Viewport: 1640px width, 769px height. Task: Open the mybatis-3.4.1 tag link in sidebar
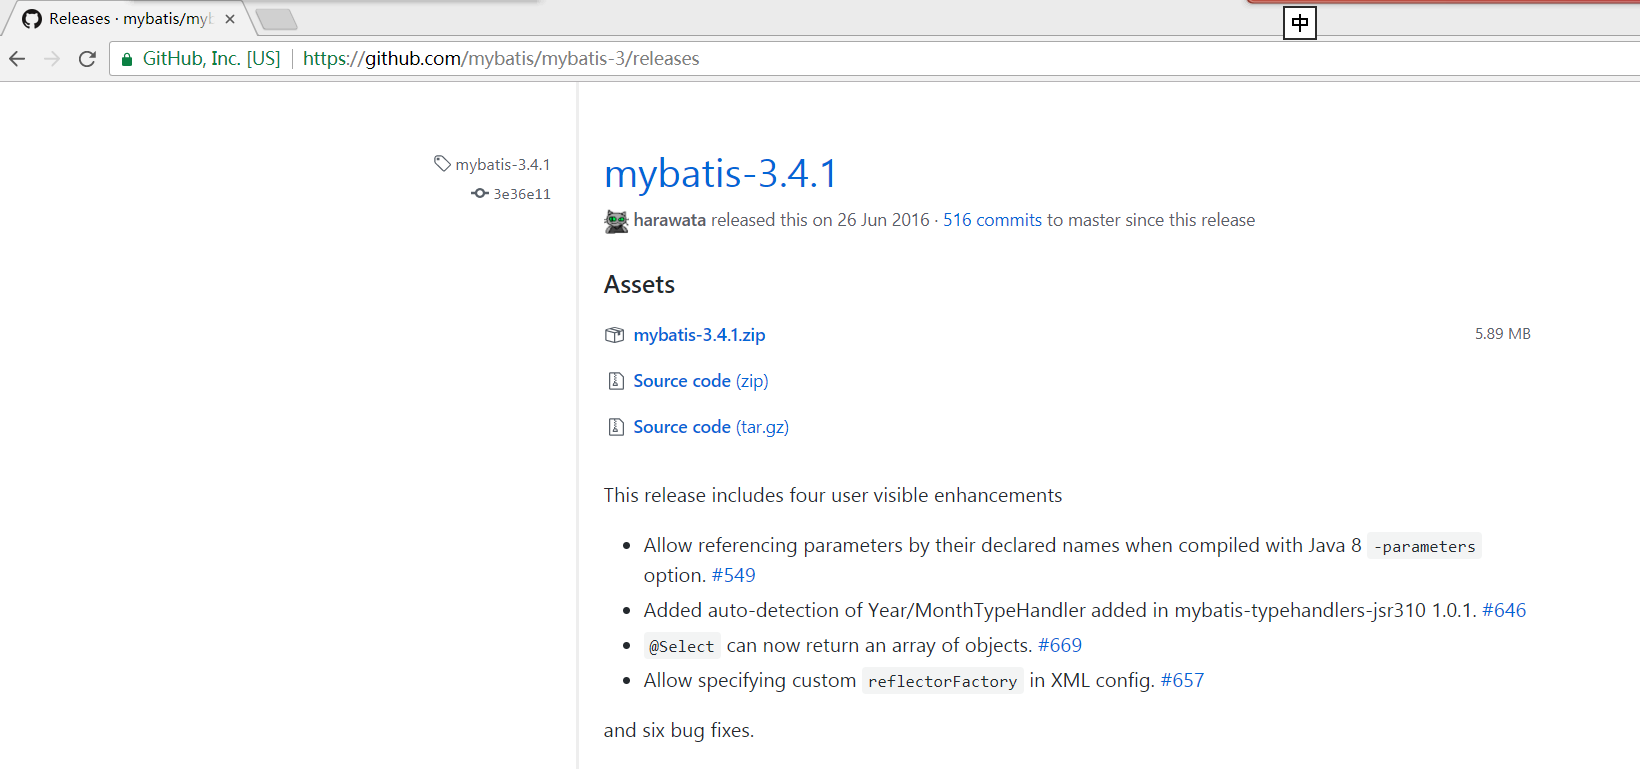click(x=503, y=164)
